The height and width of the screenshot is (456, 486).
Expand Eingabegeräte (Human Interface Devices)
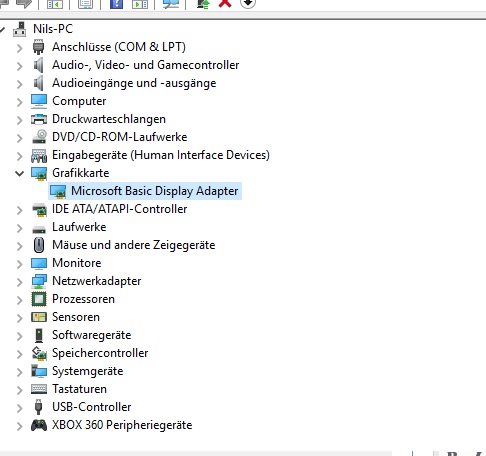[20, 156]
